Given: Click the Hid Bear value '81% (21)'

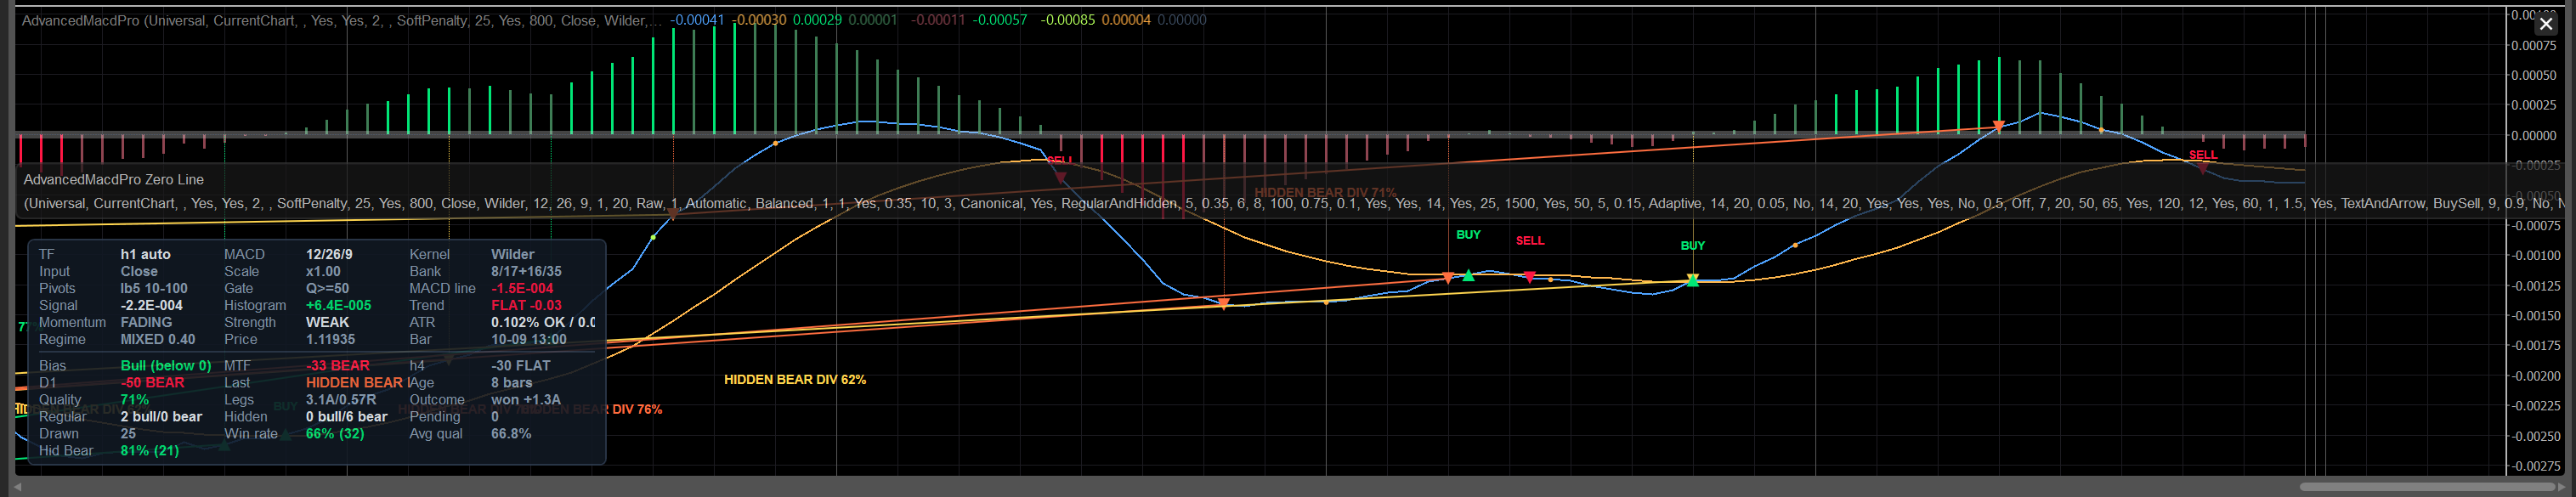Looking at the screenshot, I should [150, 451].
